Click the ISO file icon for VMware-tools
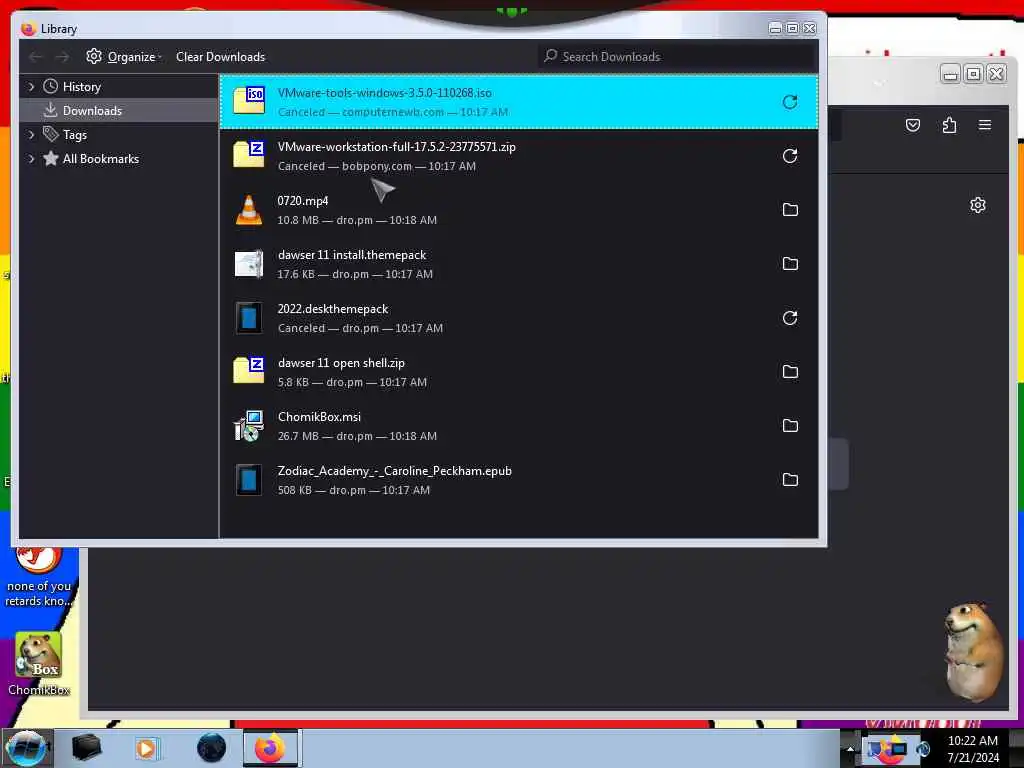This screenshot has width=1024, height=768. click(x=249, y=101)
